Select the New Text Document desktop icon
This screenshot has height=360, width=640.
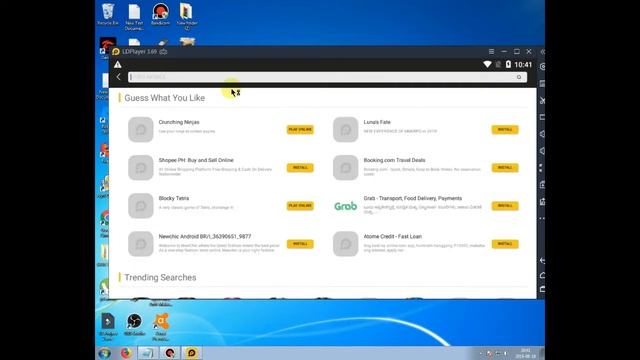point(134,17)
